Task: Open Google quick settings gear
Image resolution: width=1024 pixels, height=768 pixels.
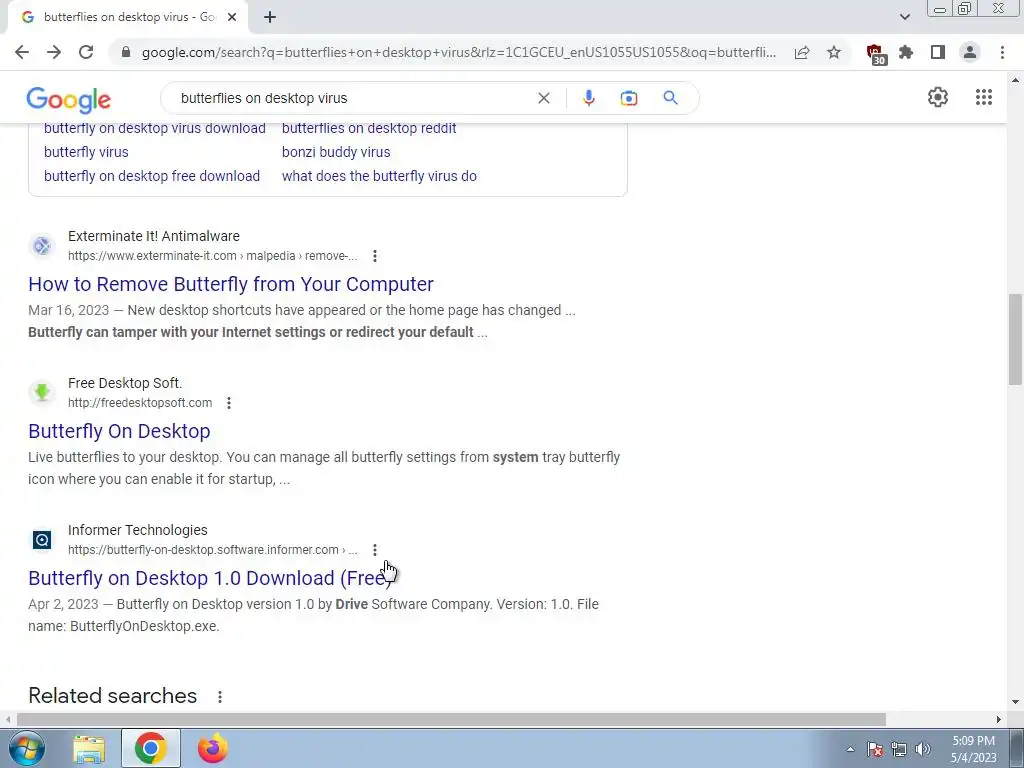Action: 938,97
